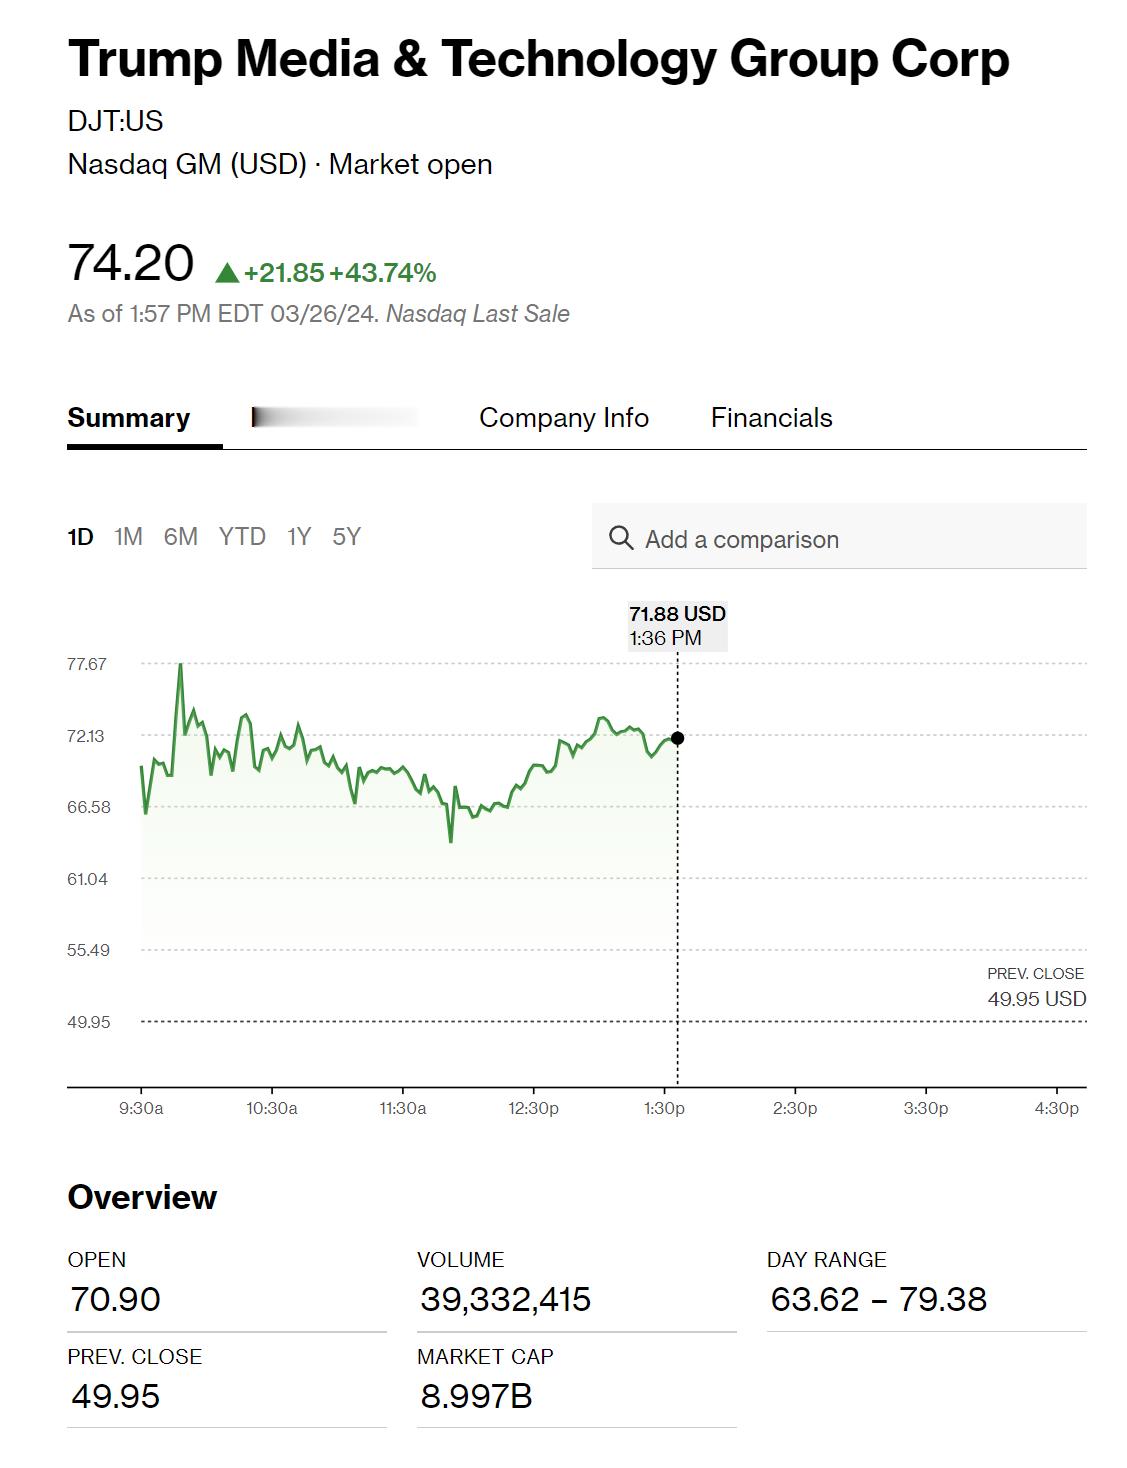Click the 77.67 y-axis label
Image resolution: width=1127 pixels, height=1468 pixels.
87,664
